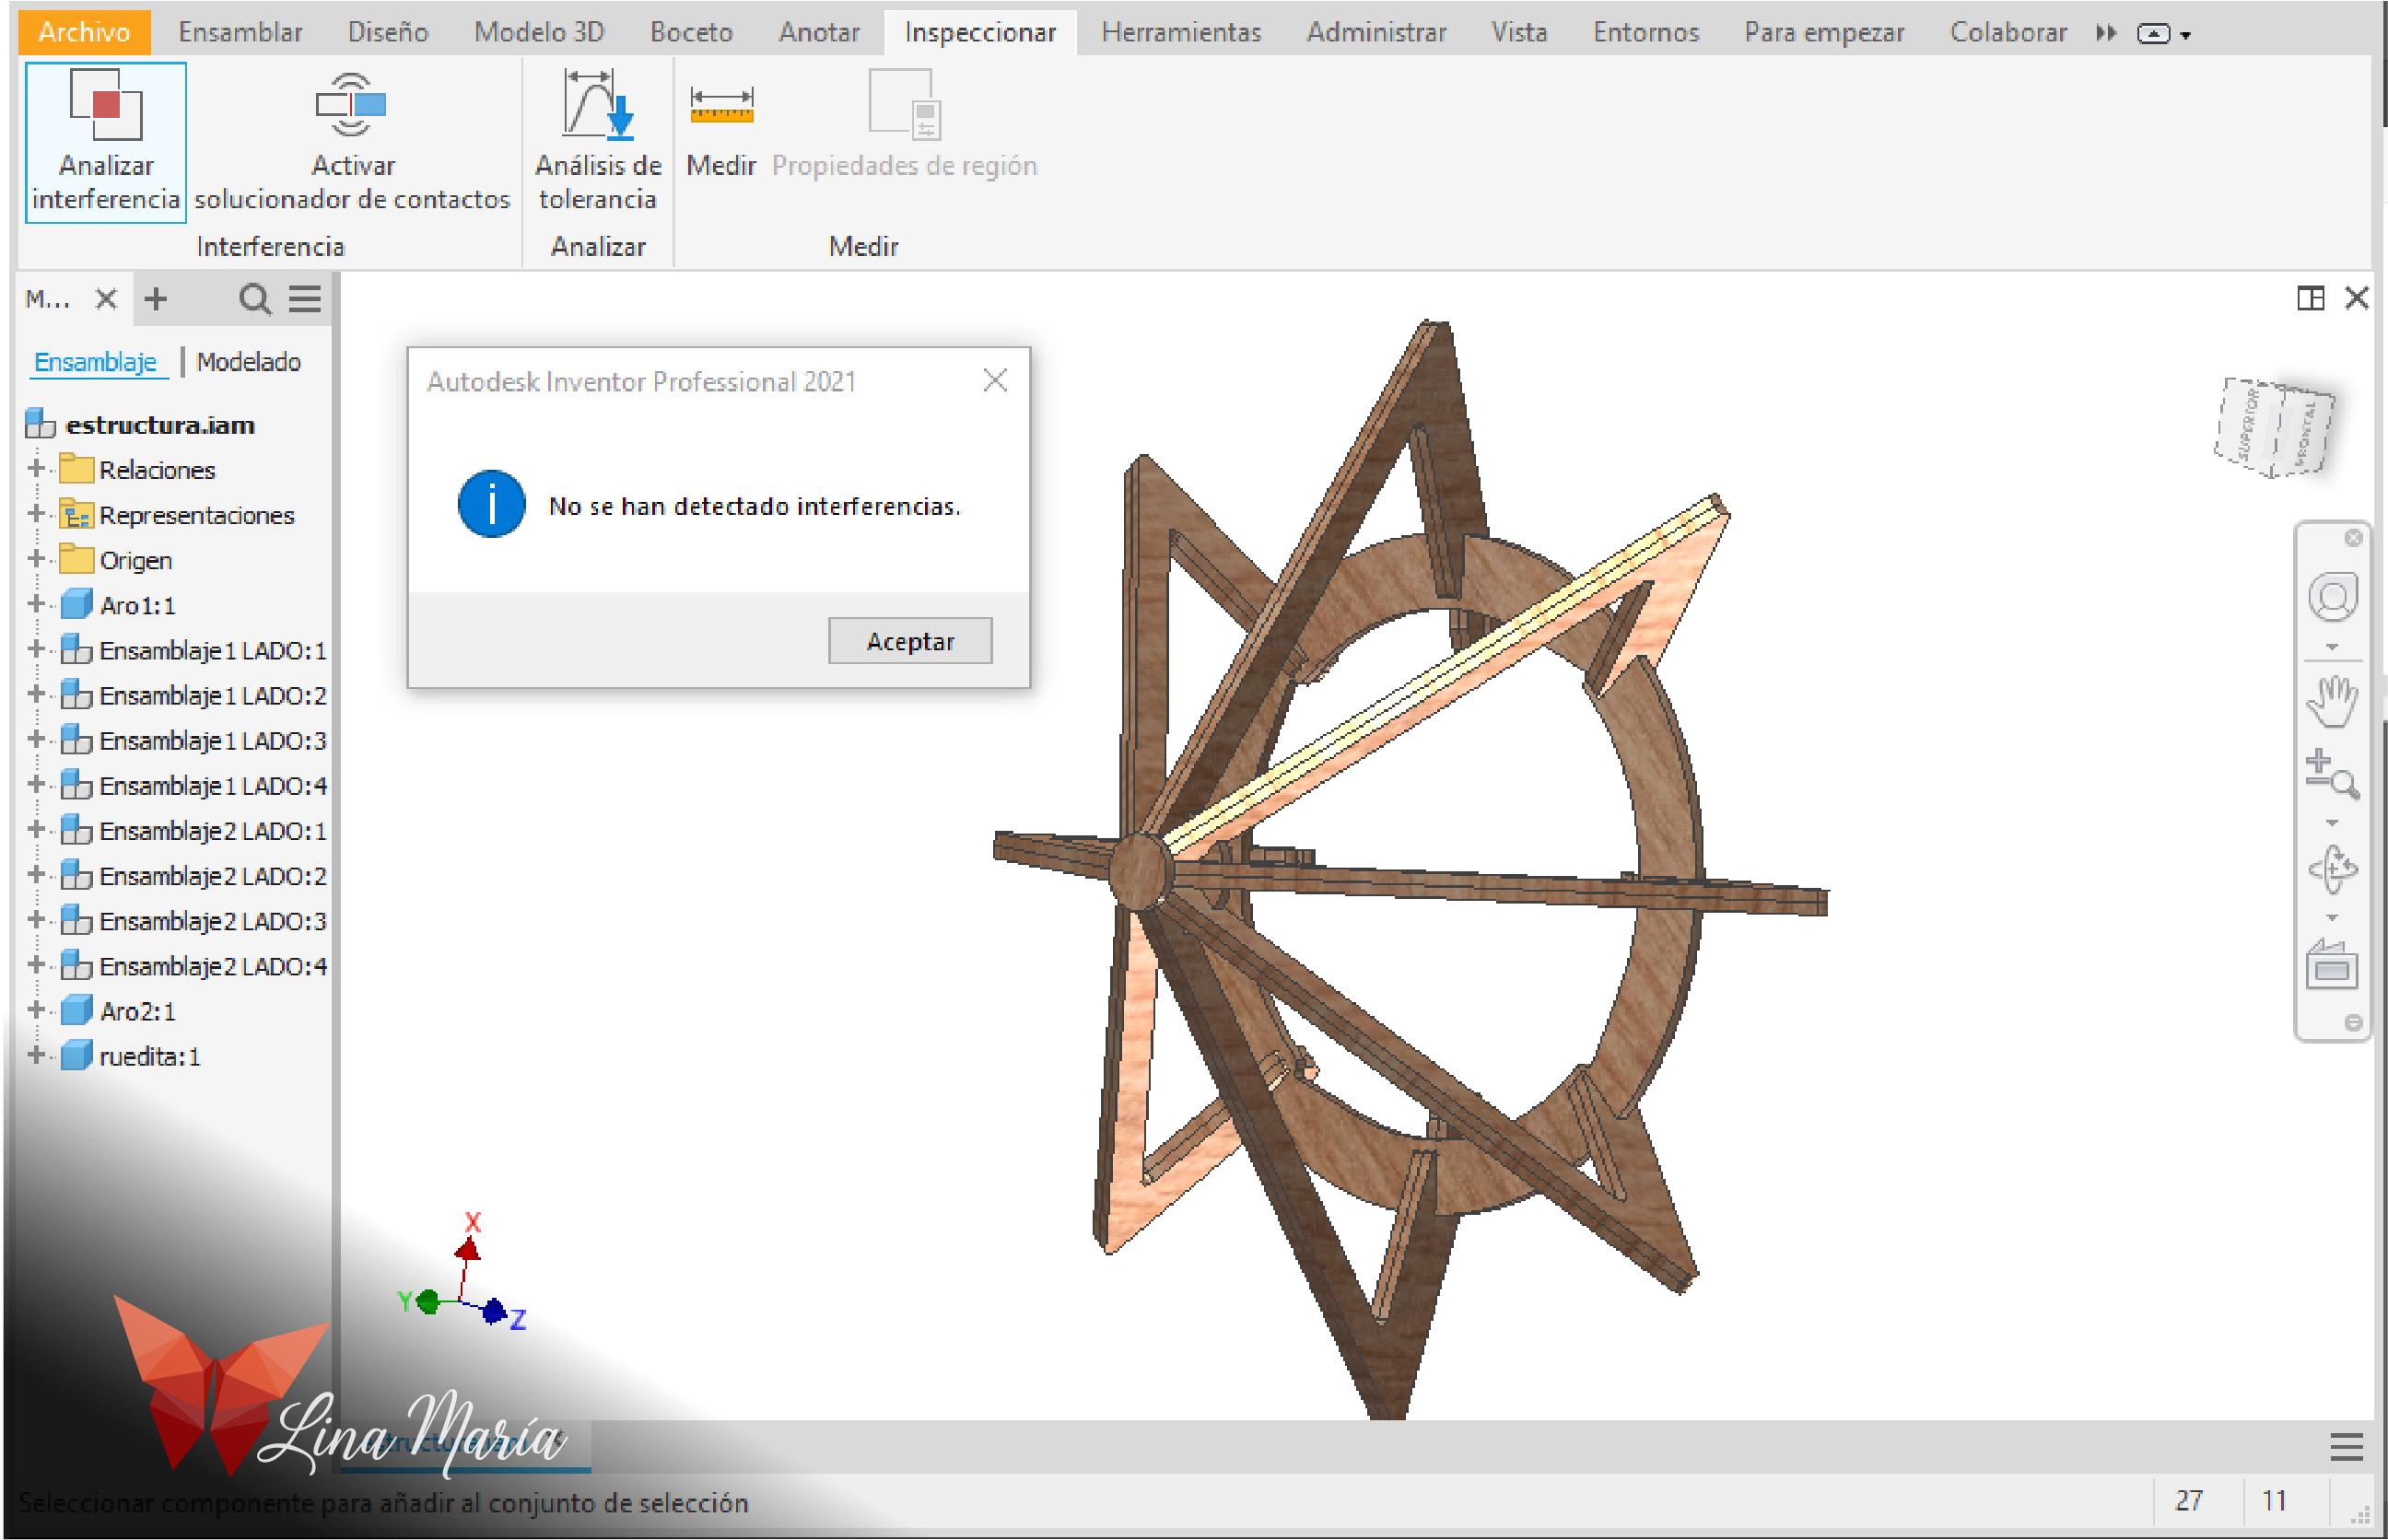Open the Archivo menu
This screenshot has height=1540, width=2388.
click(84, 32)
